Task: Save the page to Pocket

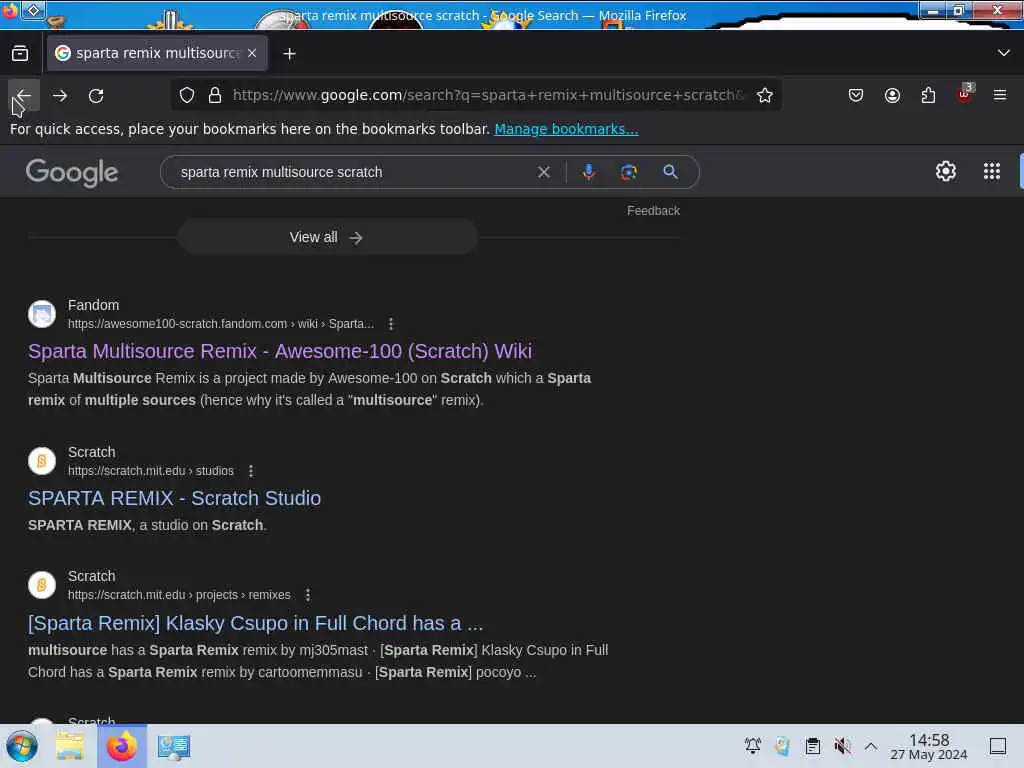Action: [x=856, y=95]
